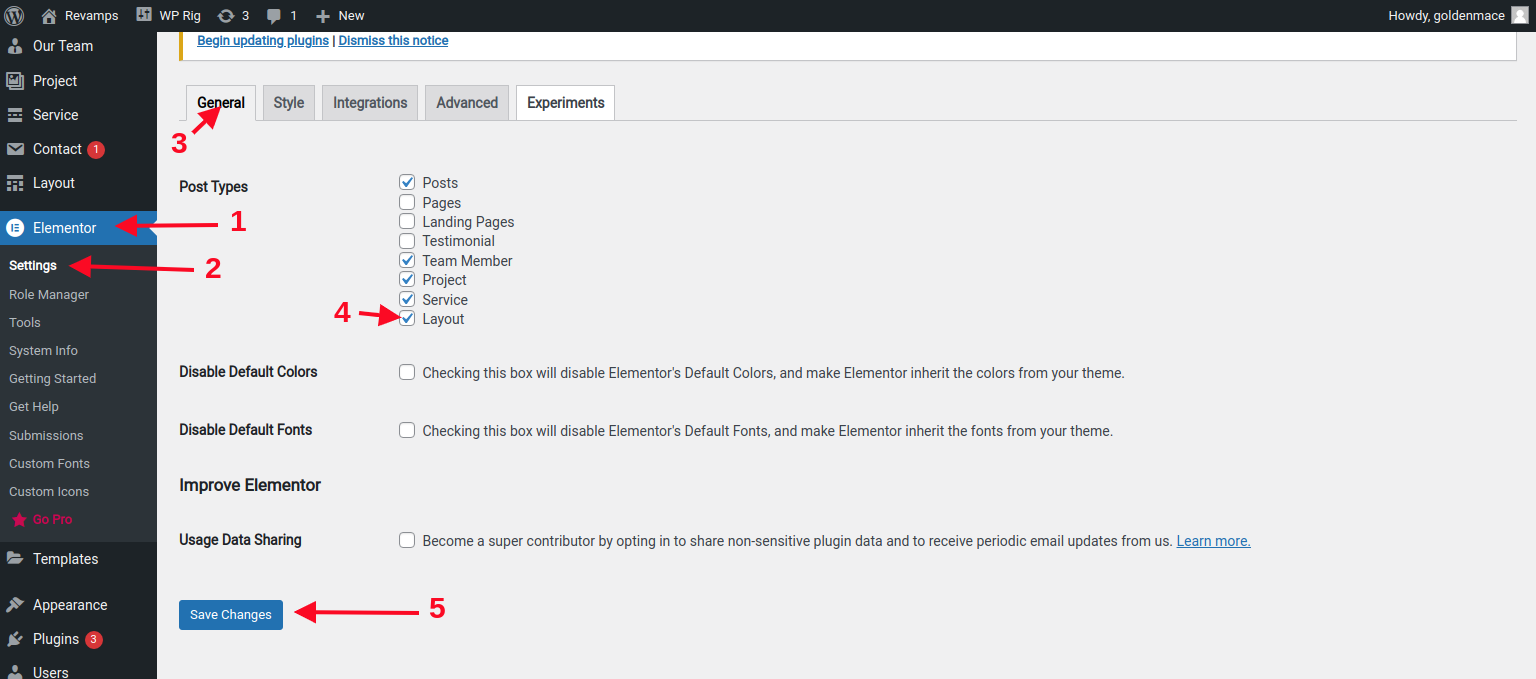Viewport: 1536px width, 679px height.
Task: Click the user avatar next to goldenmace
Action: coord(1519,15)
